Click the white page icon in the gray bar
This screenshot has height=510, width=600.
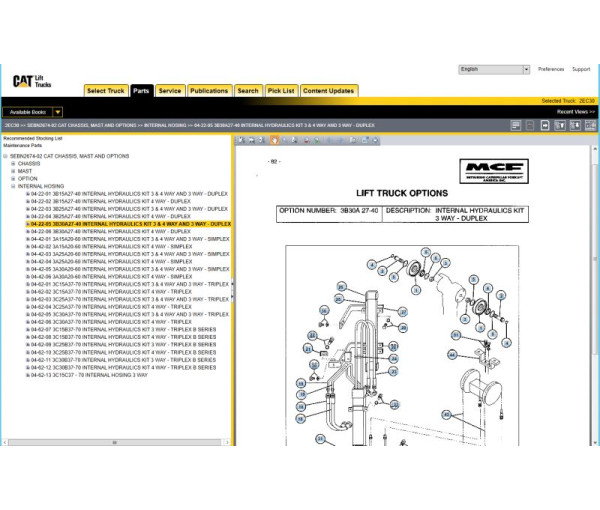(x=547, y=125)
